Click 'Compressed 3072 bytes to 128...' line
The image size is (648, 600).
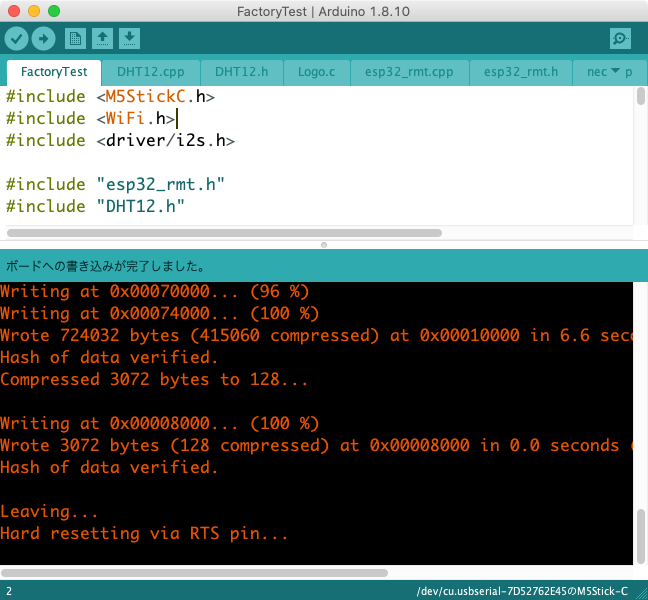[154, 379]
